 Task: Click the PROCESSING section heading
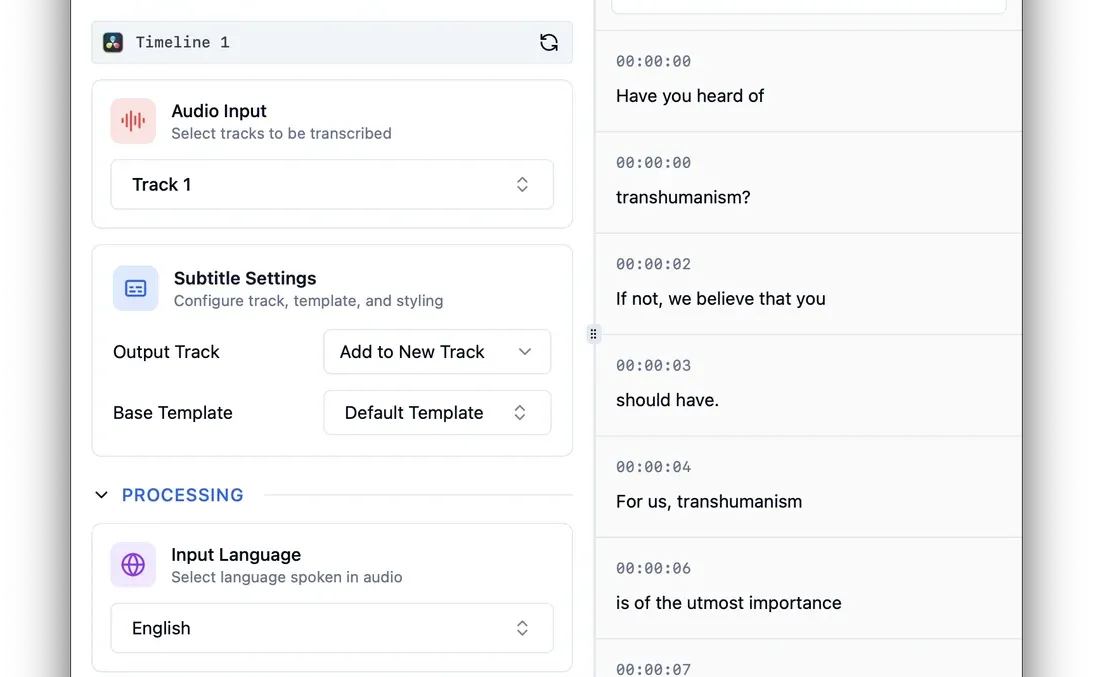click(x=183, y=495)
